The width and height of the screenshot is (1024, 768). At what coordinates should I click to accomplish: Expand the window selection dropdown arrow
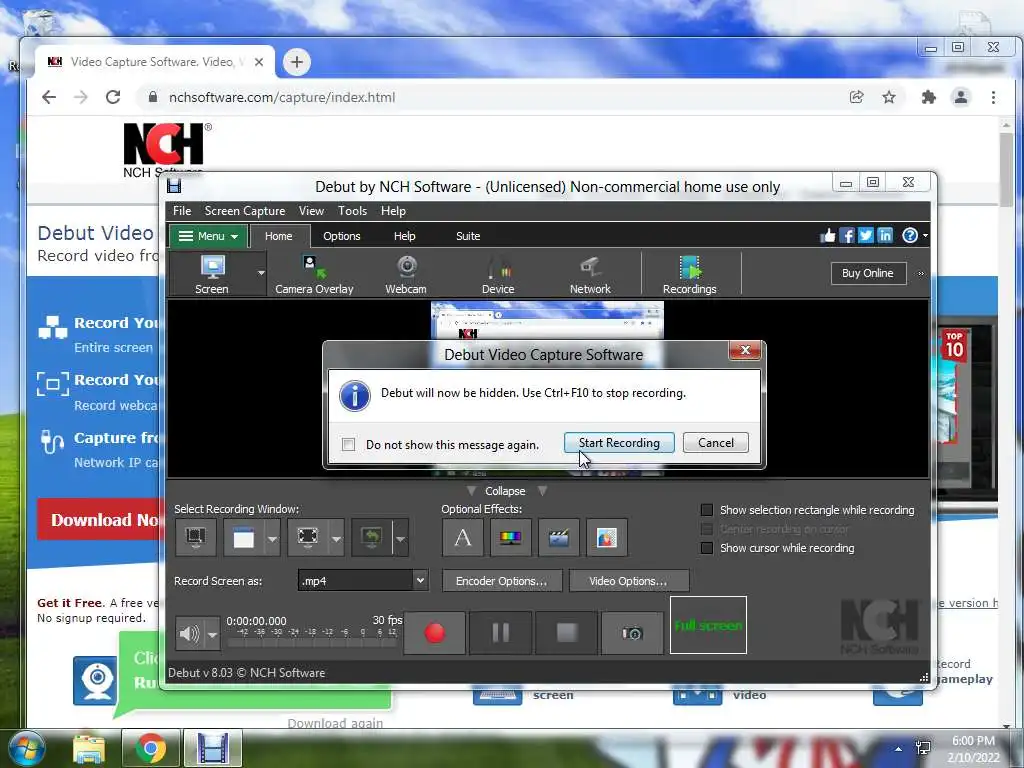click(272, 539)
